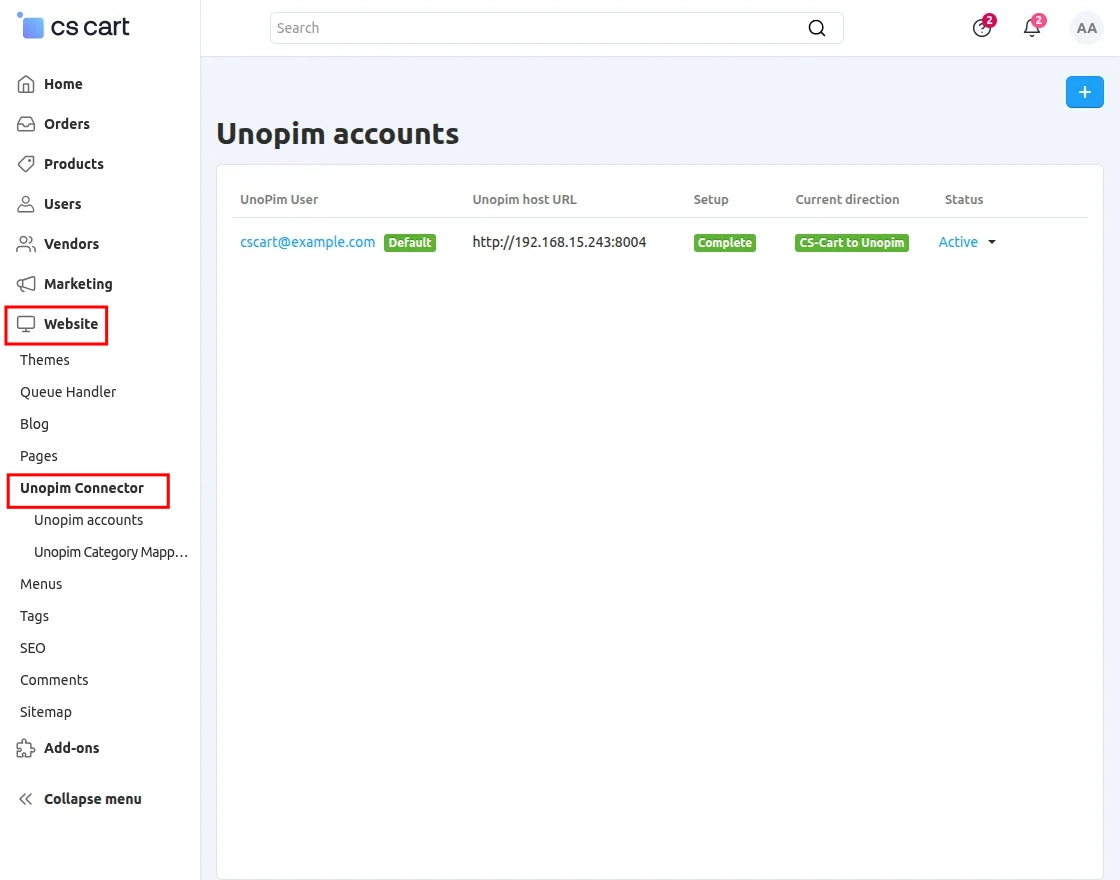Open the Marketing menu

tap(78, 284)
